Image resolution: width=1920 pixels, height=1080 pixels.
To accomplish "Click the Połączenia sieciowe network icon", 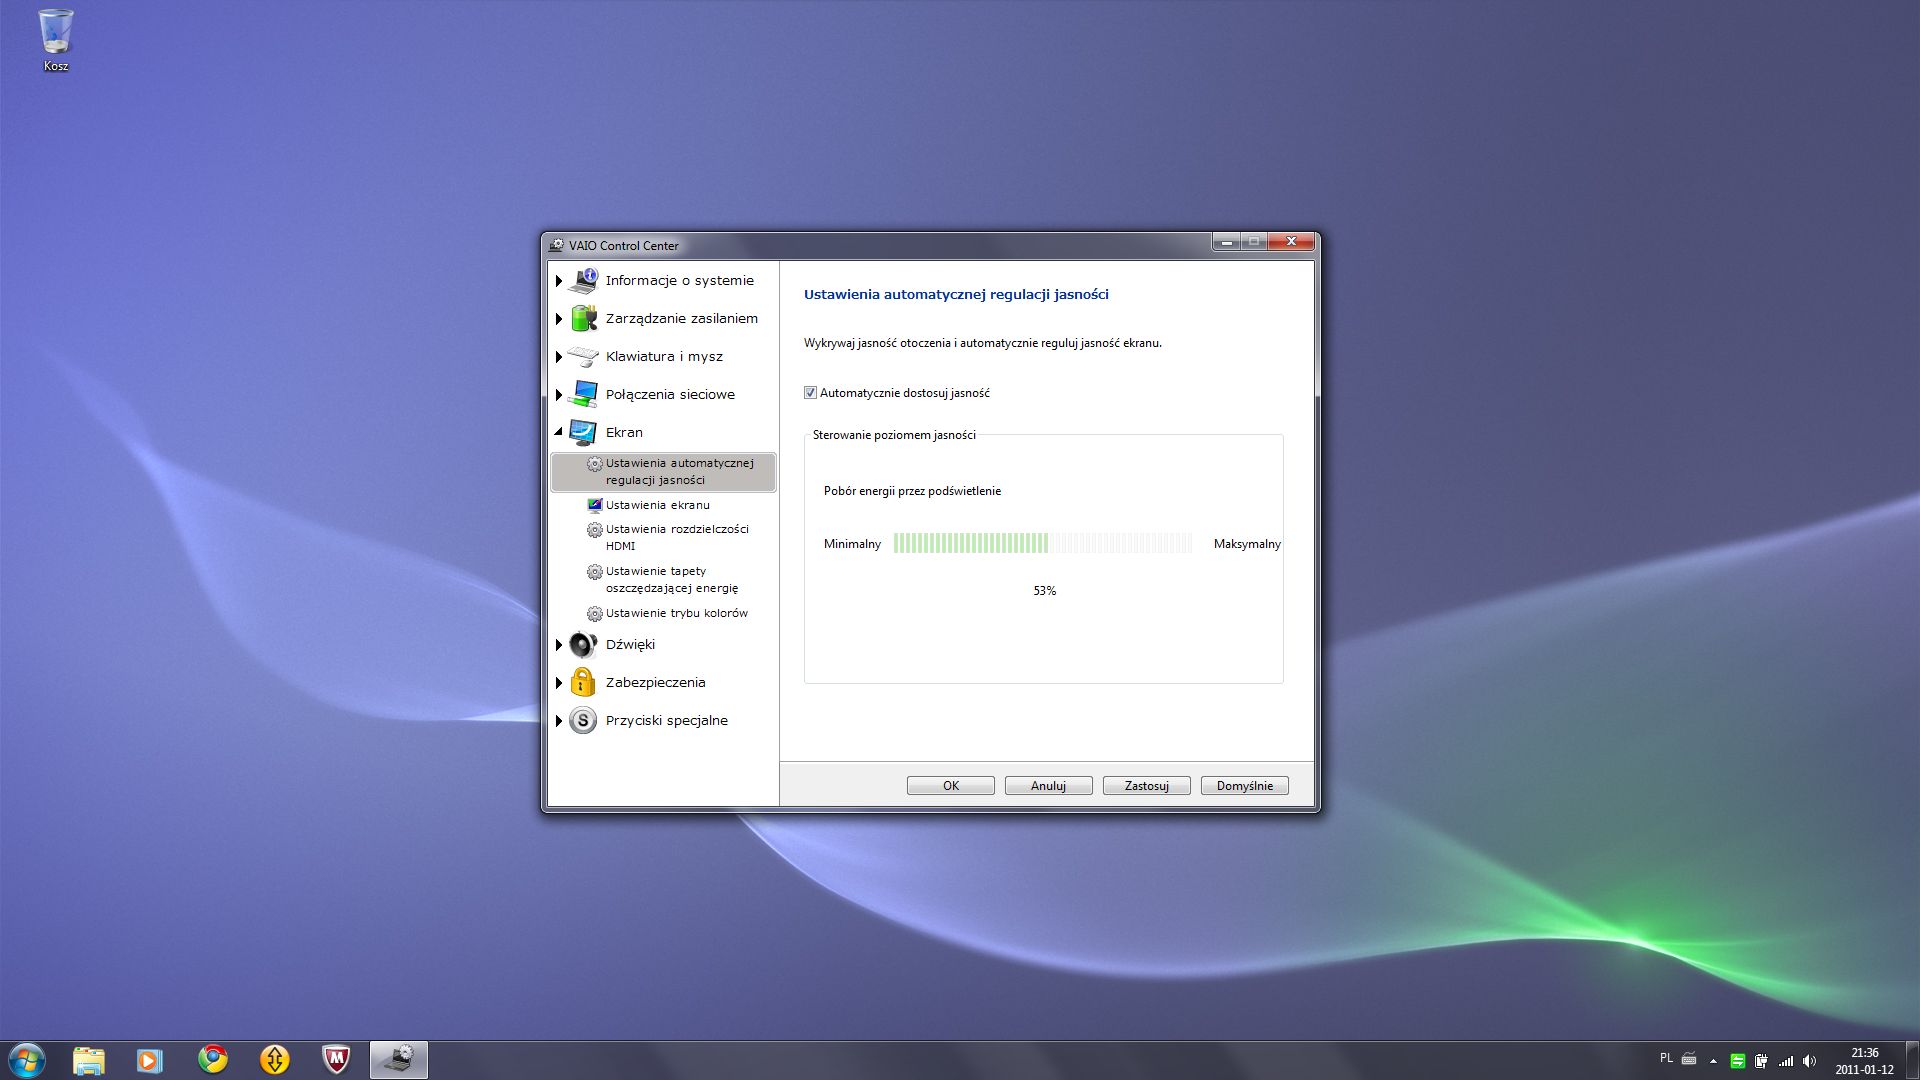I will (x=583, y=395).
